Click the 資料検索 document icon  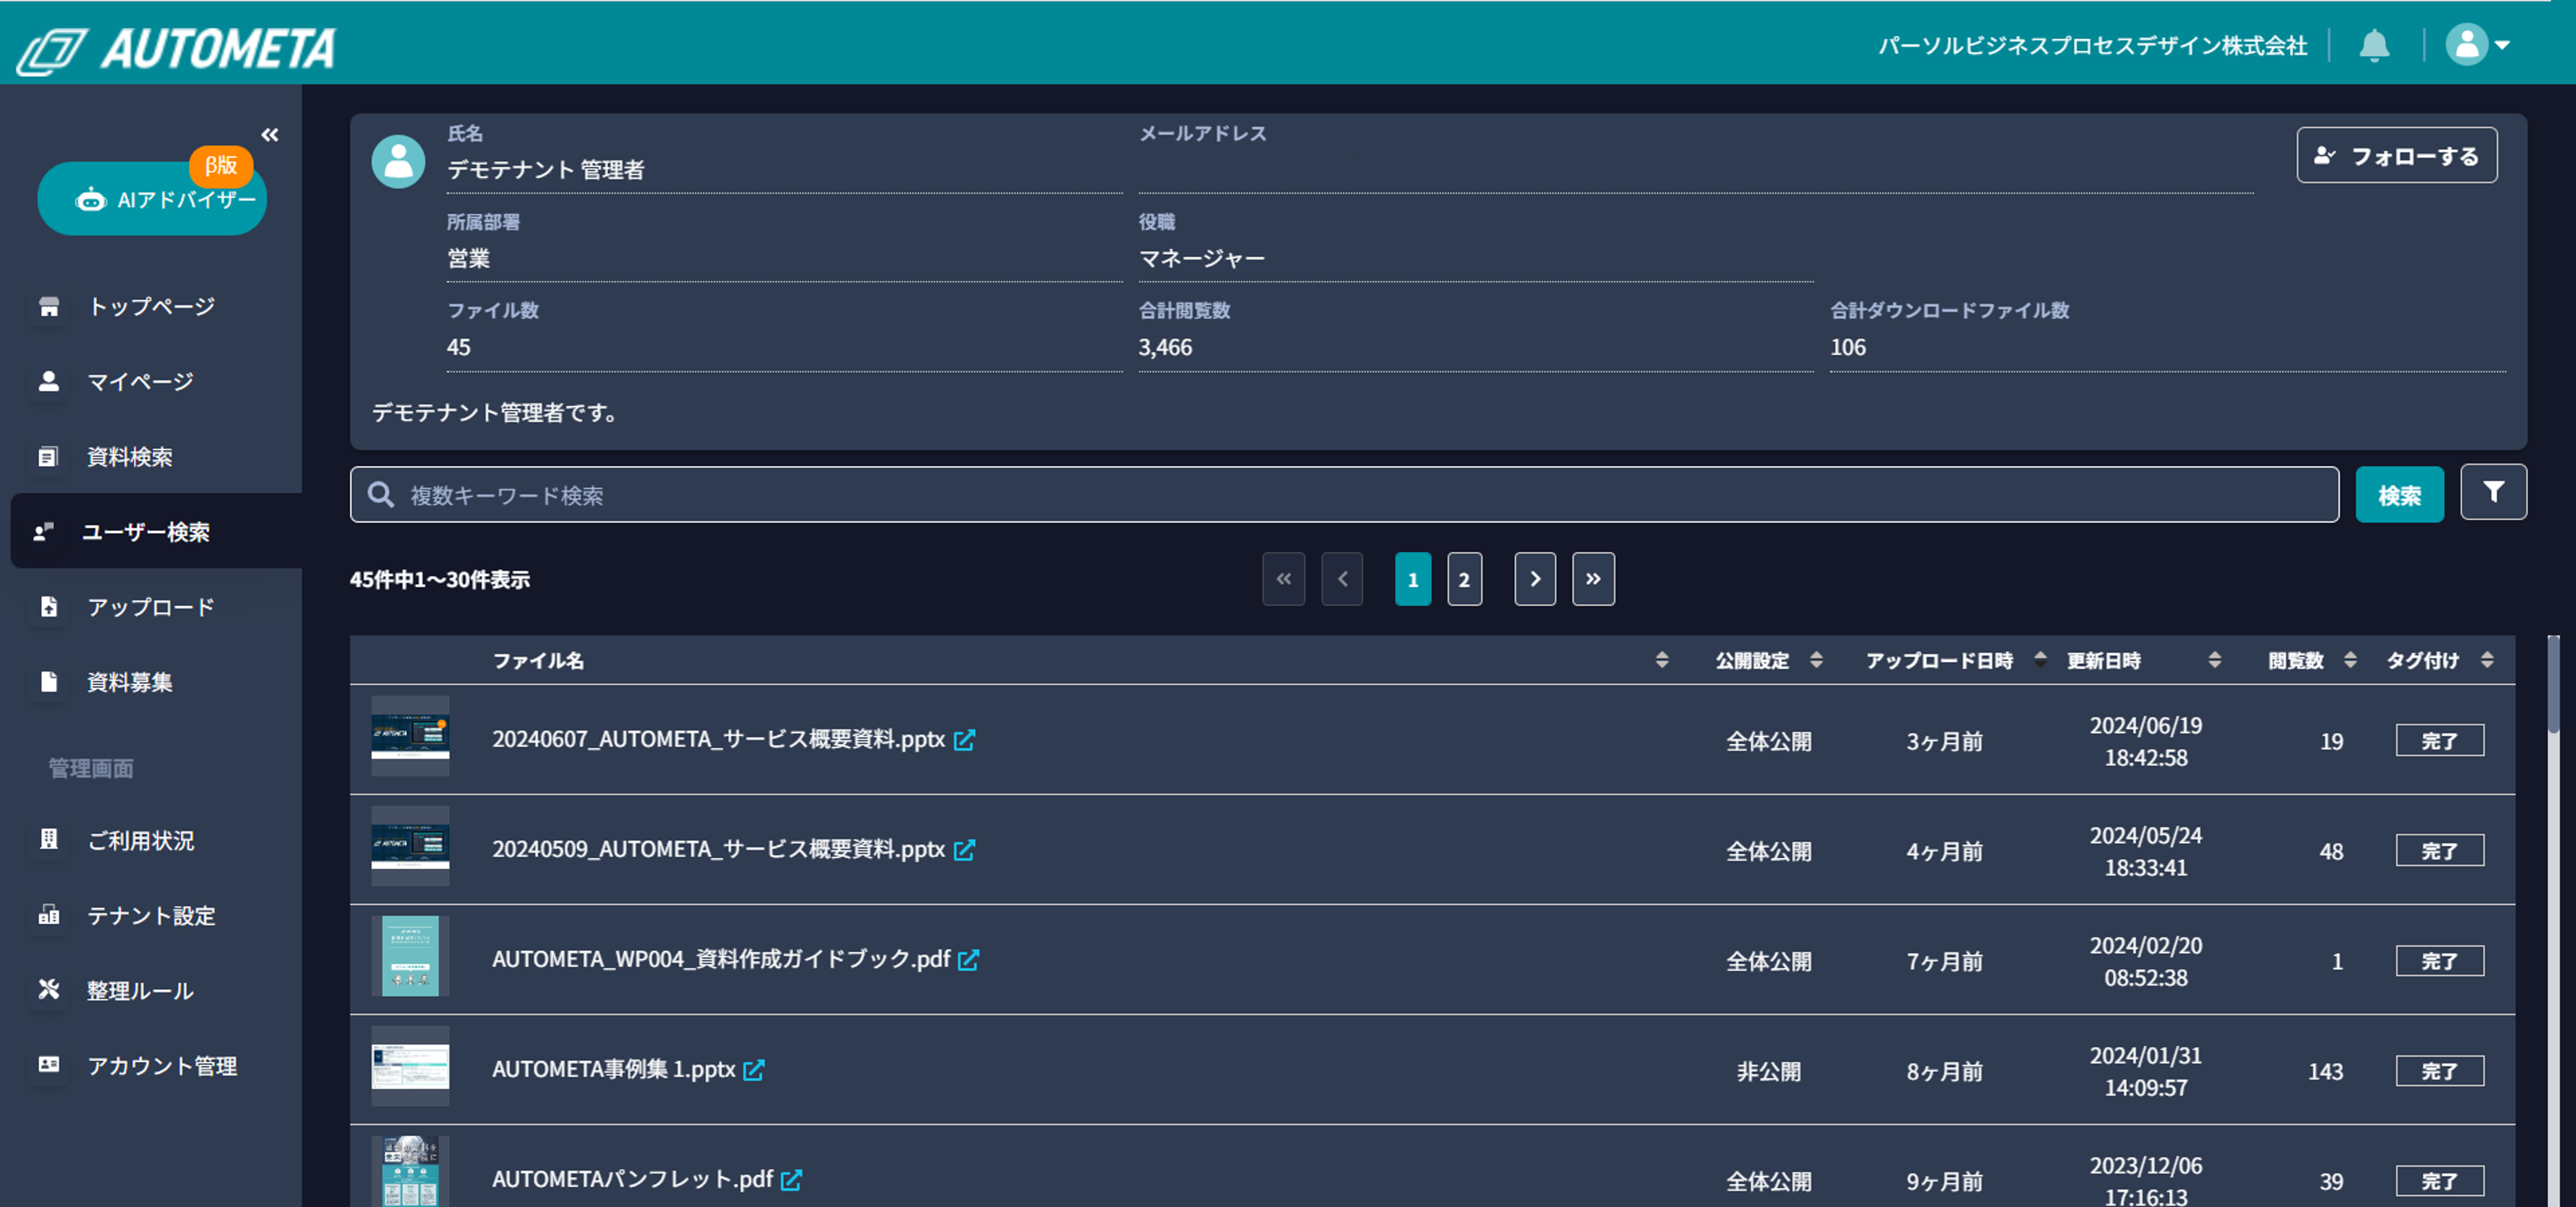(x=48, y=457)
